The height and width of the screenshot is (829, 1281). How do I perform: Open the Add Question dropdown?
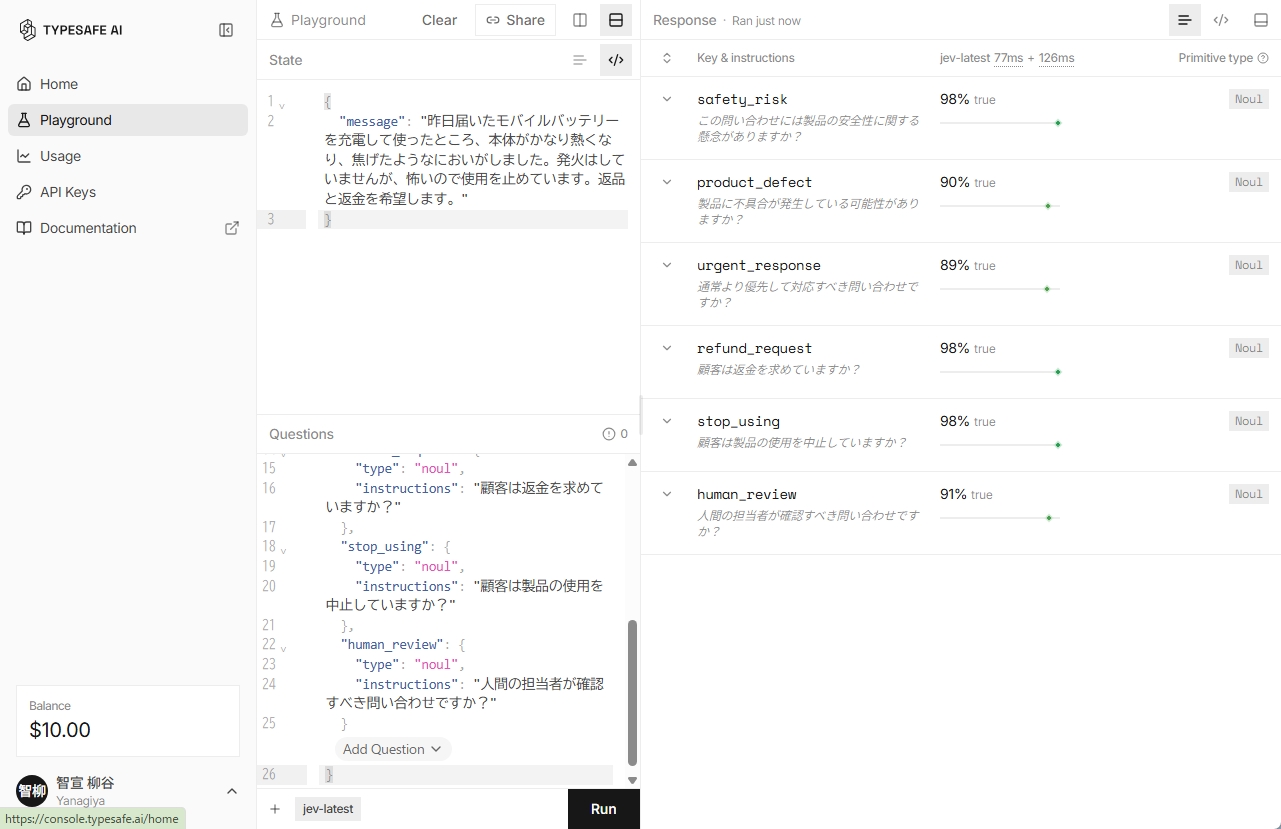tap(392, 749)
